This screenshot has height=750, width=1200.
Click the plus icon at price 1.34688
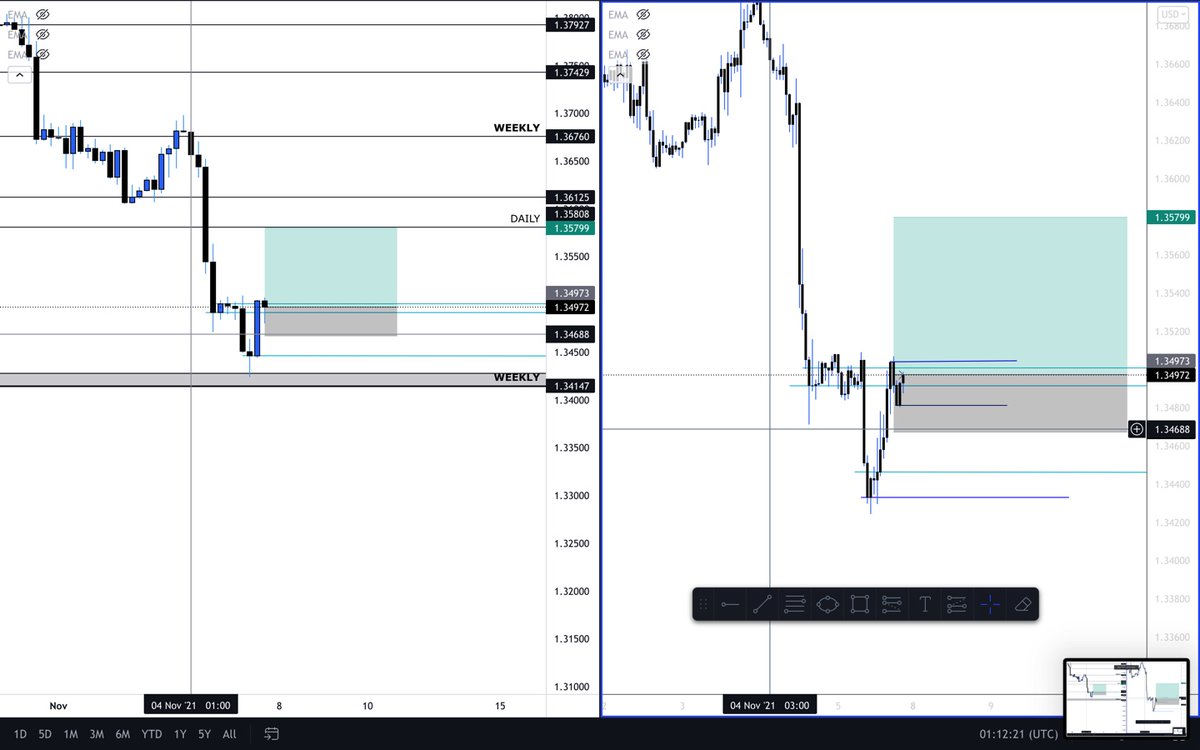point(1137,429)
